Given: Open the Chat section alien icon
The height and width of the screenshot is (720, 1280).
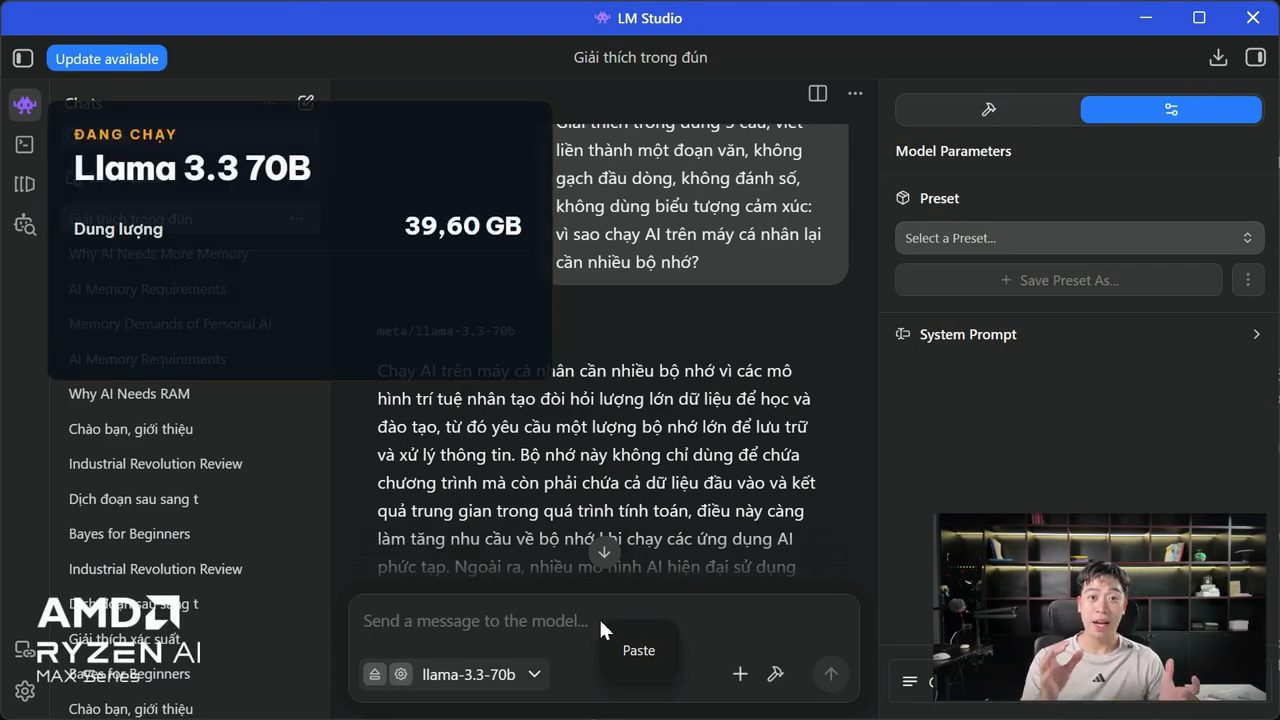Looking at the screenshot, I should 25,104.
